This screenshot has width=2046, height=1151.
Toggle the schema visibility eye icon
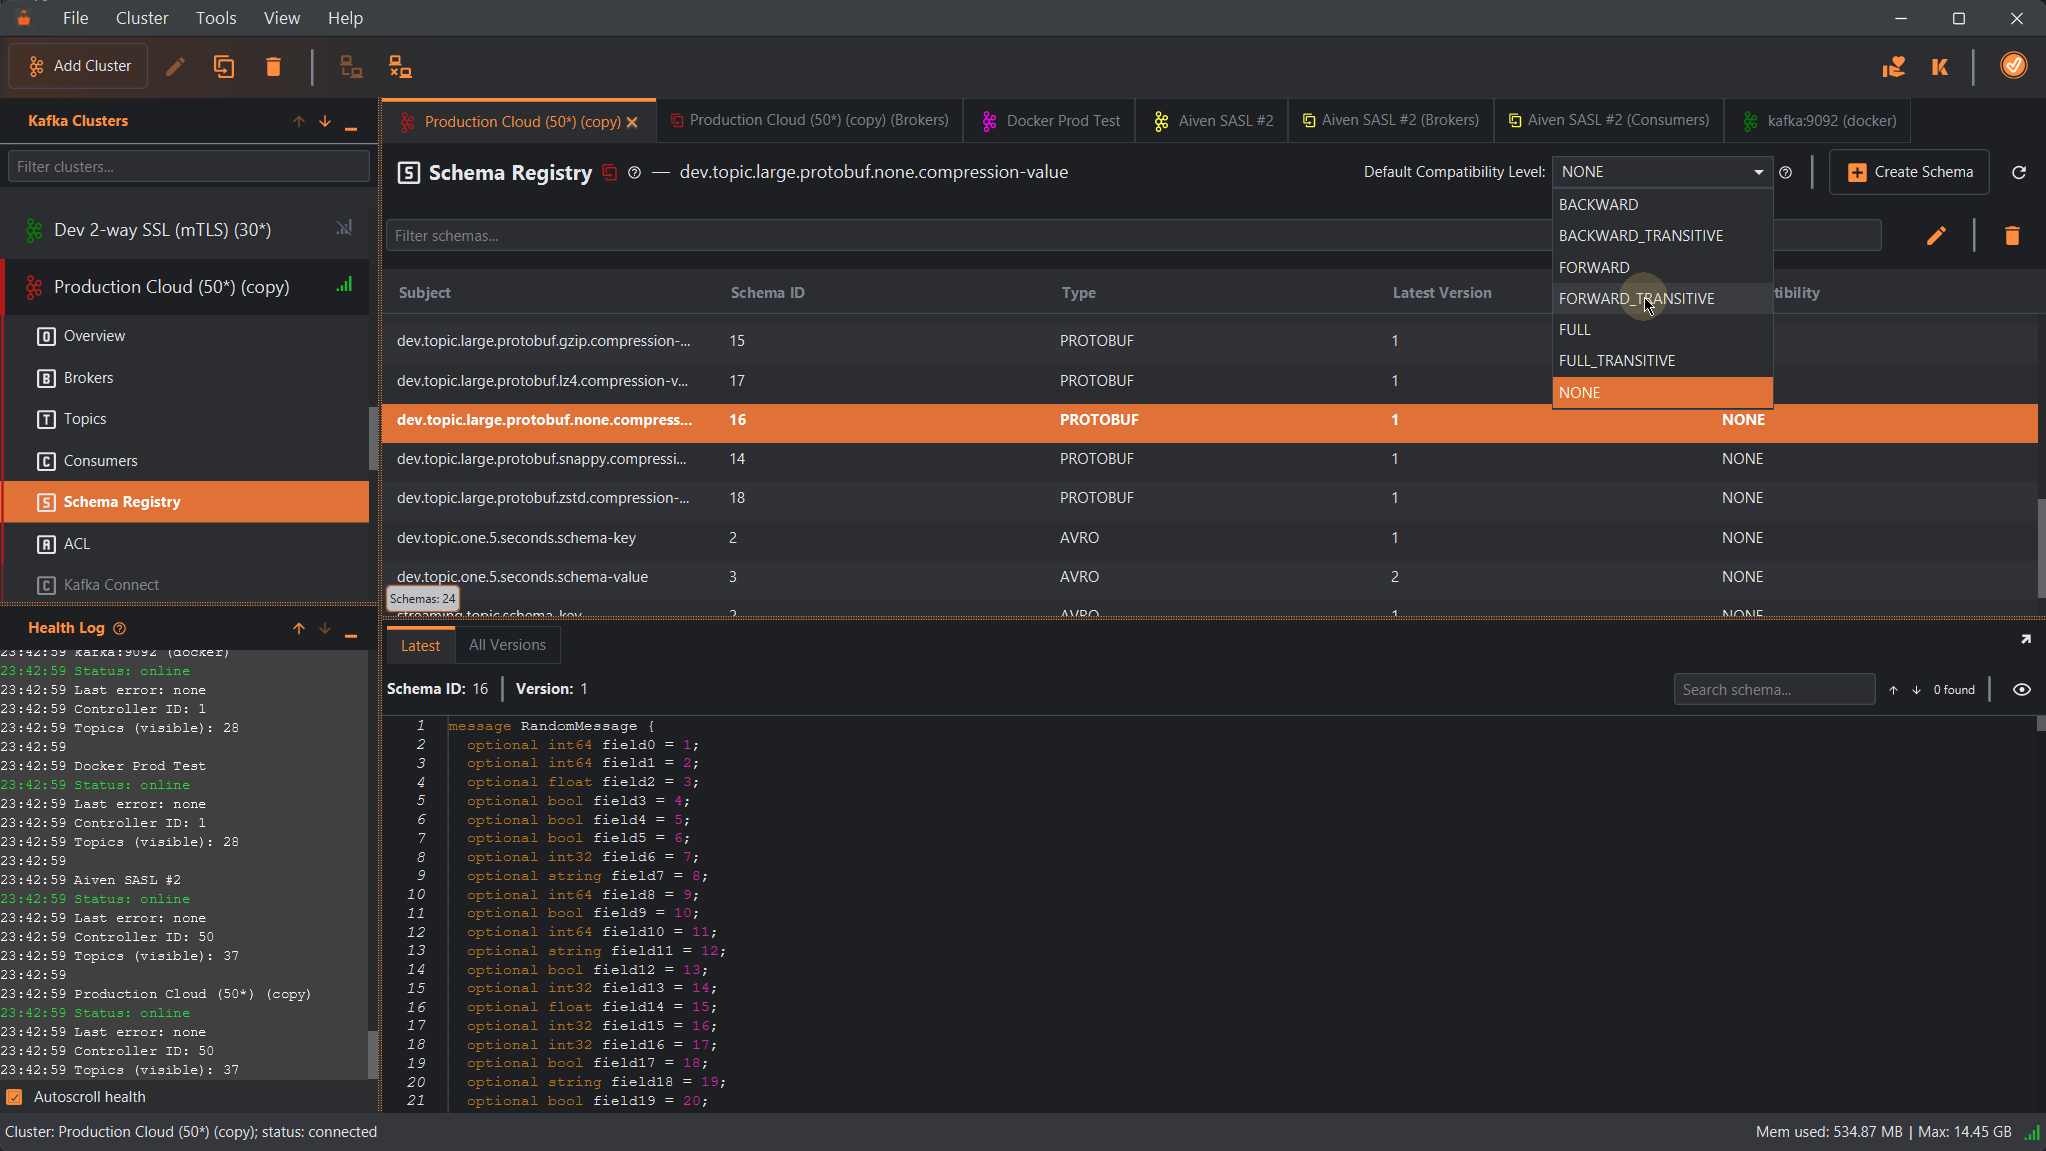point(2021,690)
